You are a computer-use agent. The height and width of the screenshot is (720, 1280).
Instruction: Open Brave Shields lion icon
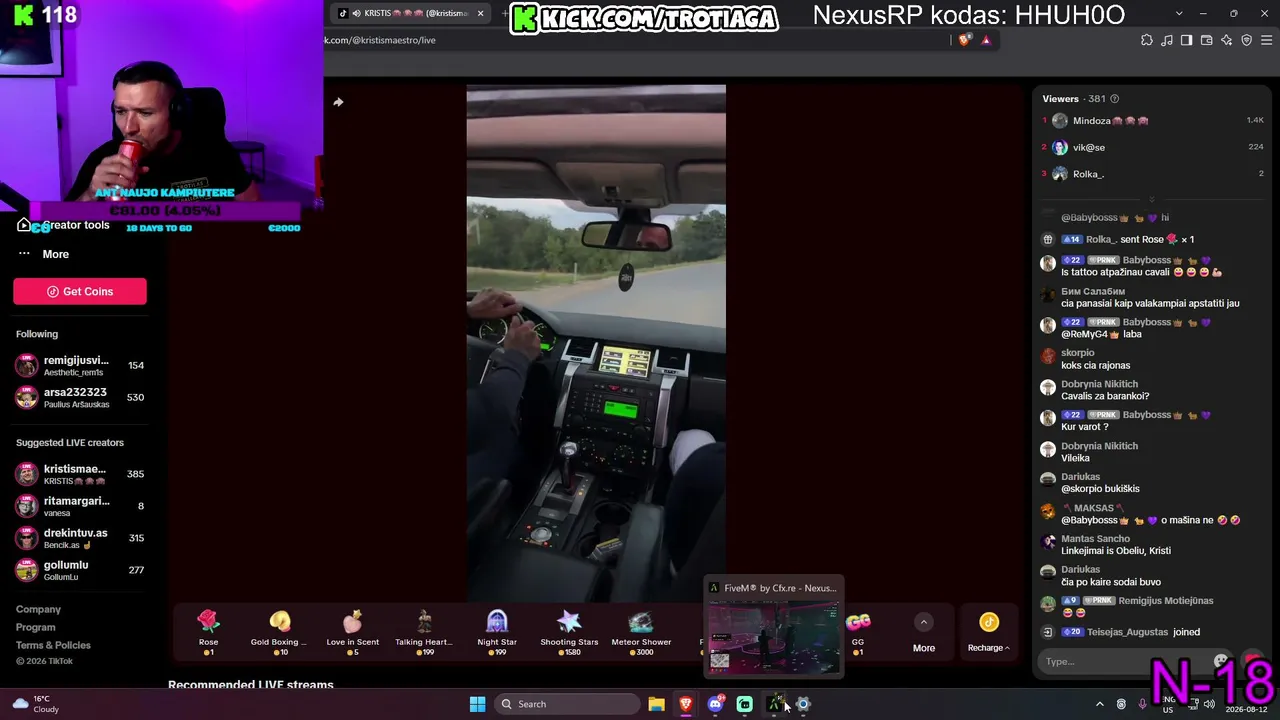[964, 40]
